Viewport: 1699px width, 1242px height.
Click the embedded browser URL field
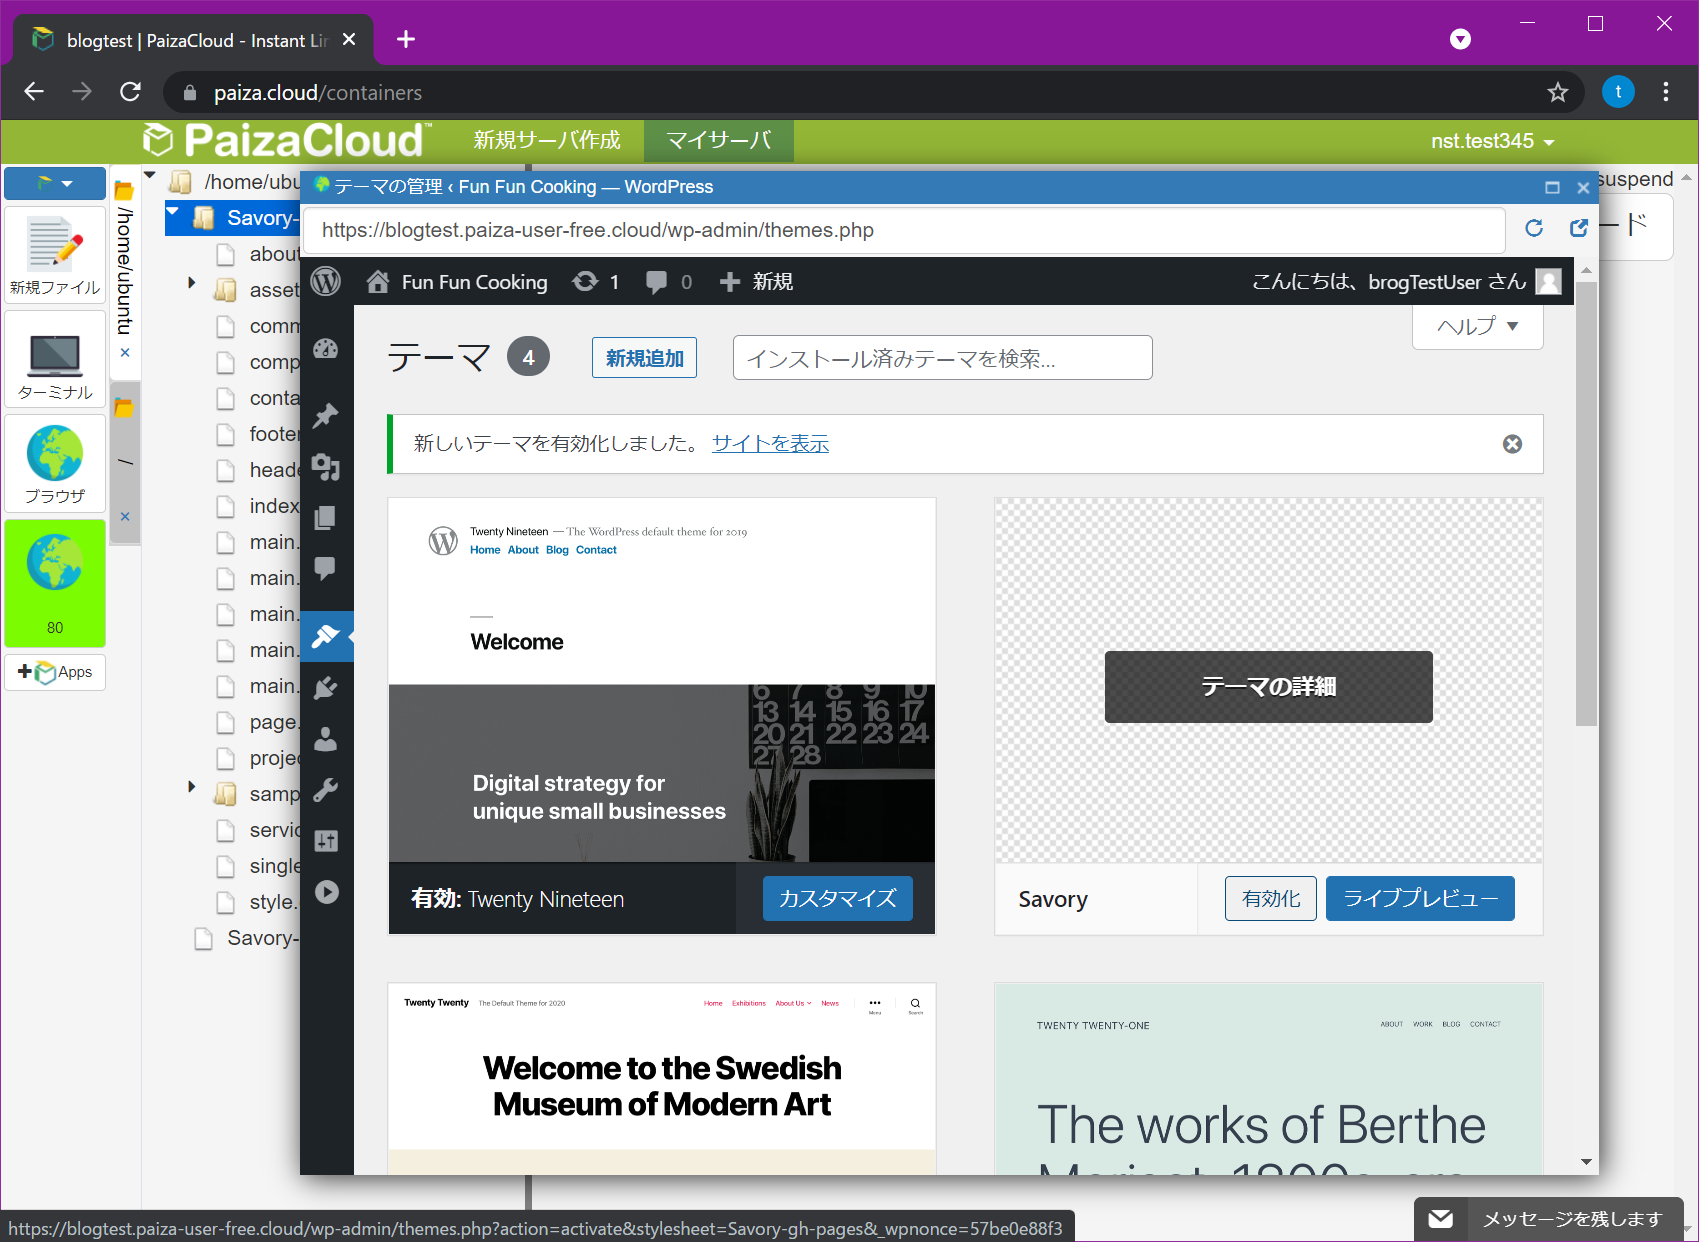[x=903, y=230]
